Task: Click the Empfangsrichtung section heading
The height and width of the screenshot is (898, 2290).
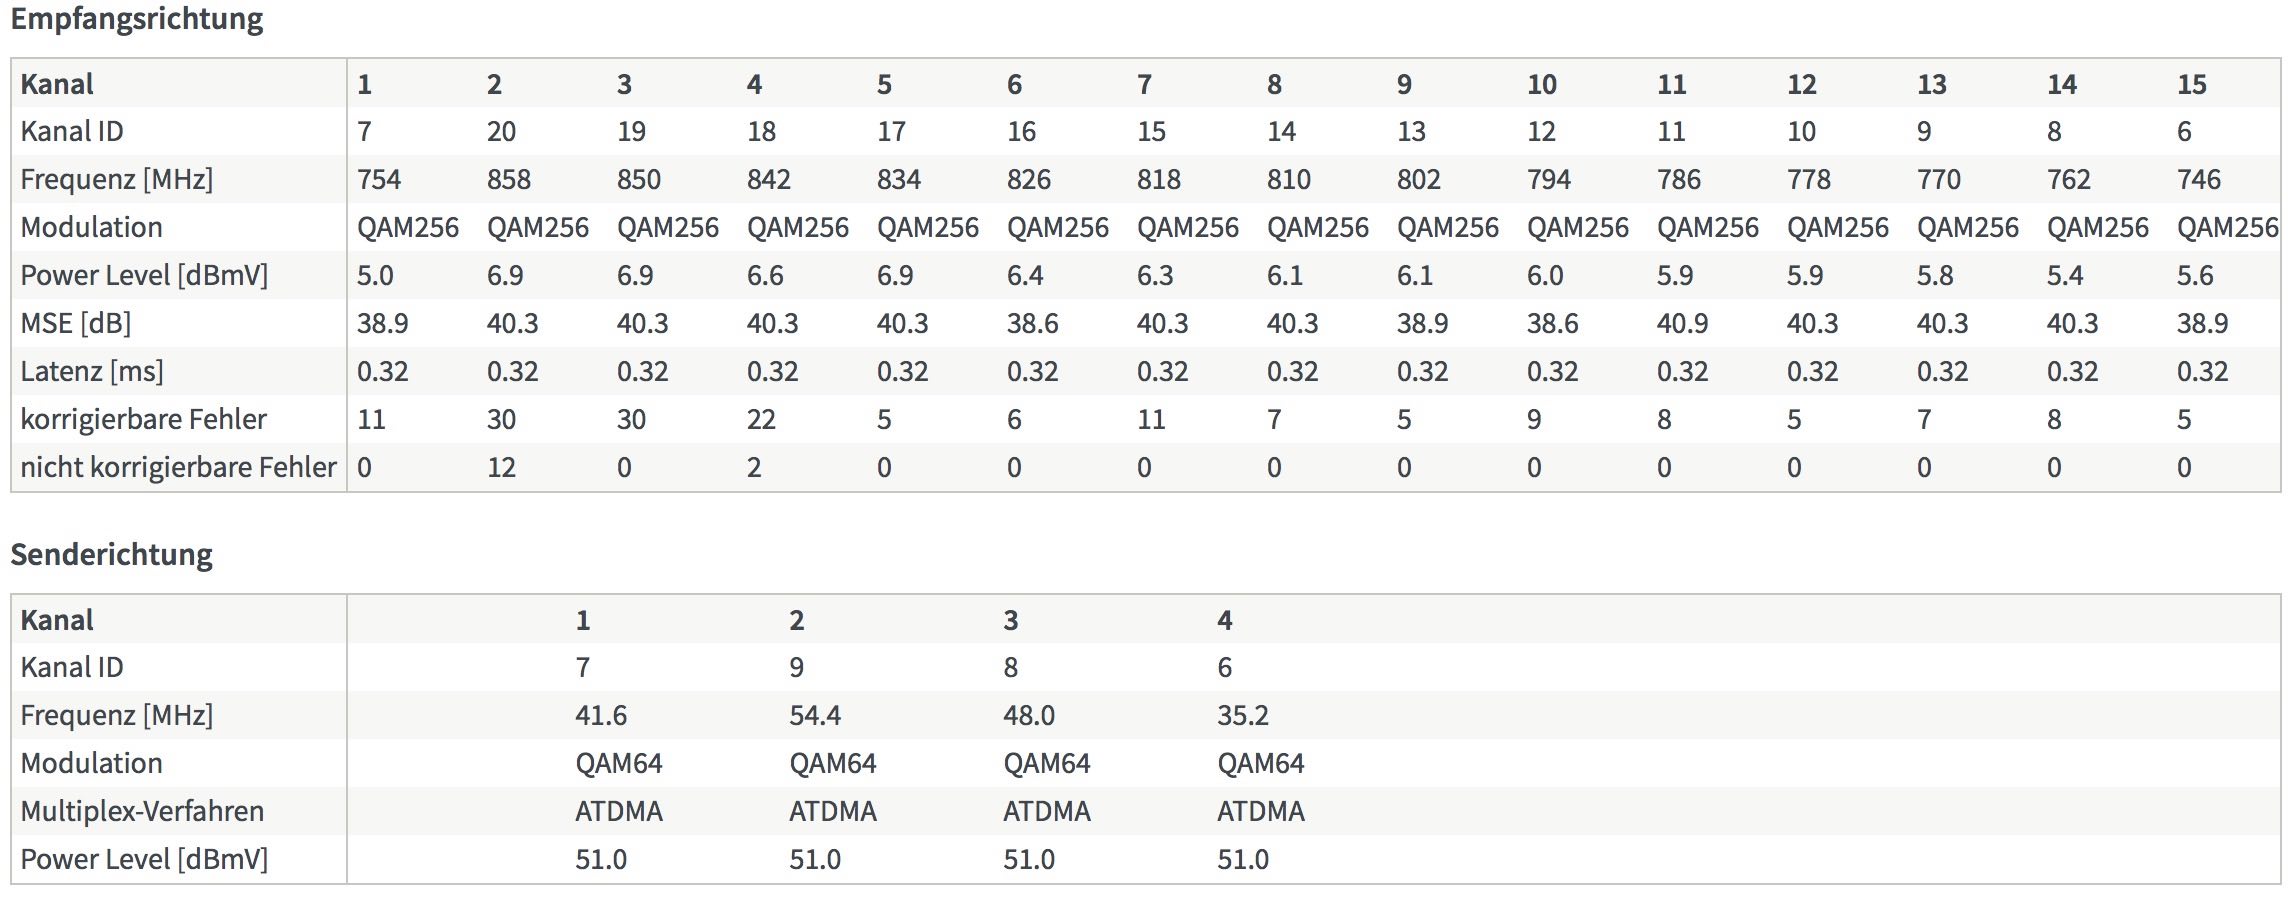Action: (x=137, y=19)
